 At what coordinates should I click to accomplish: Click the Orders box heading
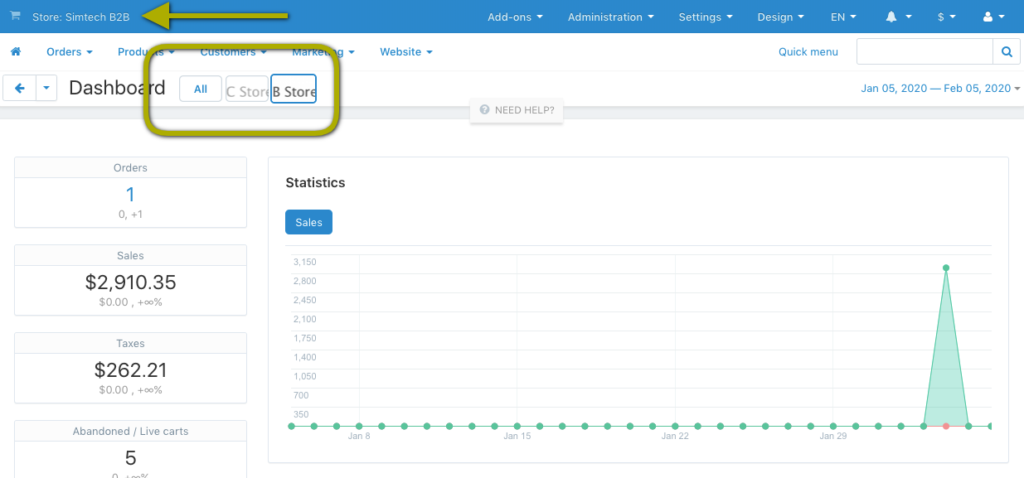[131, 168]
